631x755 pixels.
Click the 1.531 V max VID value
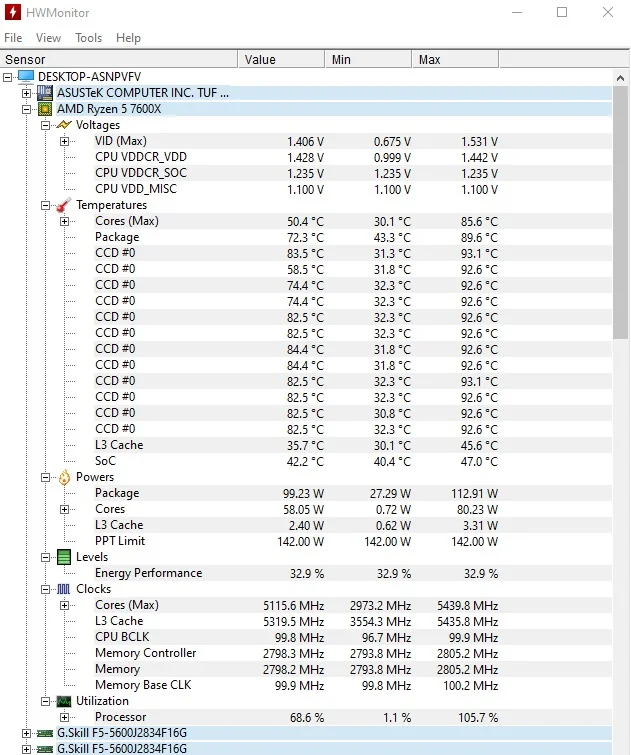click(x=479, y=142)
